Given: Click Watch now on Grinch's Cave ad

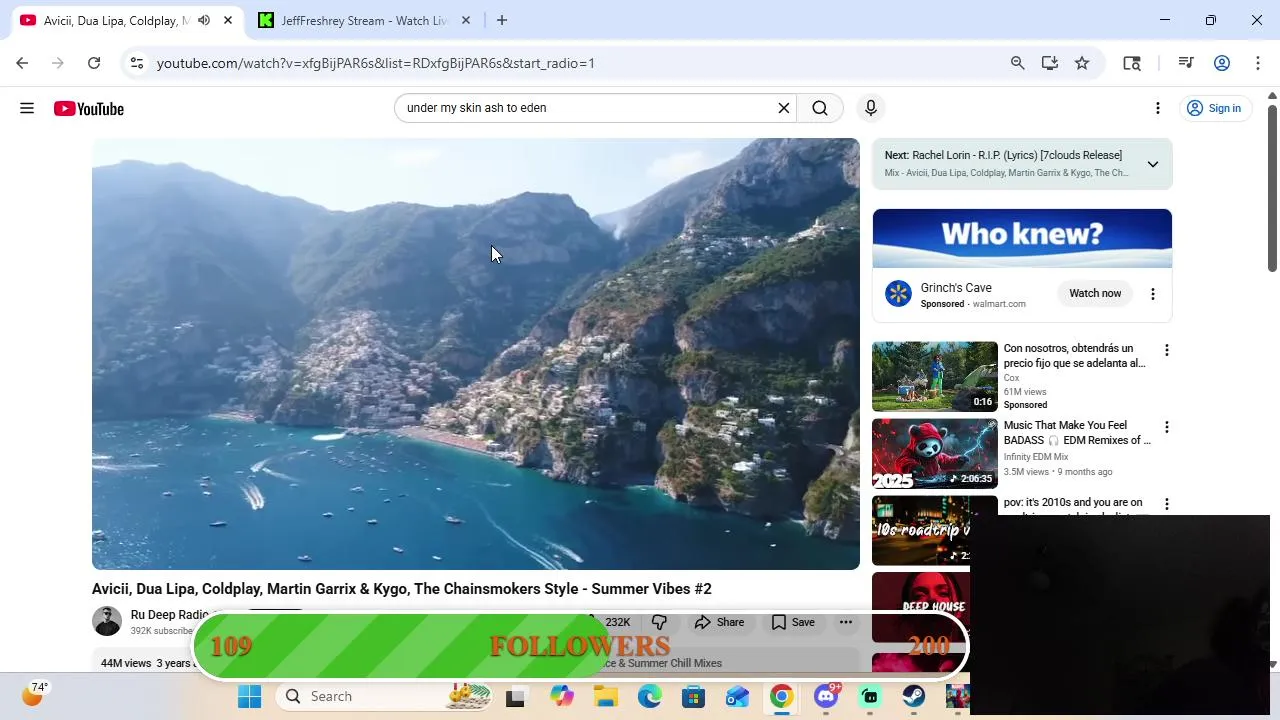Looking at the screenshot, I should pyautogui.click(x=1095, y=294).
